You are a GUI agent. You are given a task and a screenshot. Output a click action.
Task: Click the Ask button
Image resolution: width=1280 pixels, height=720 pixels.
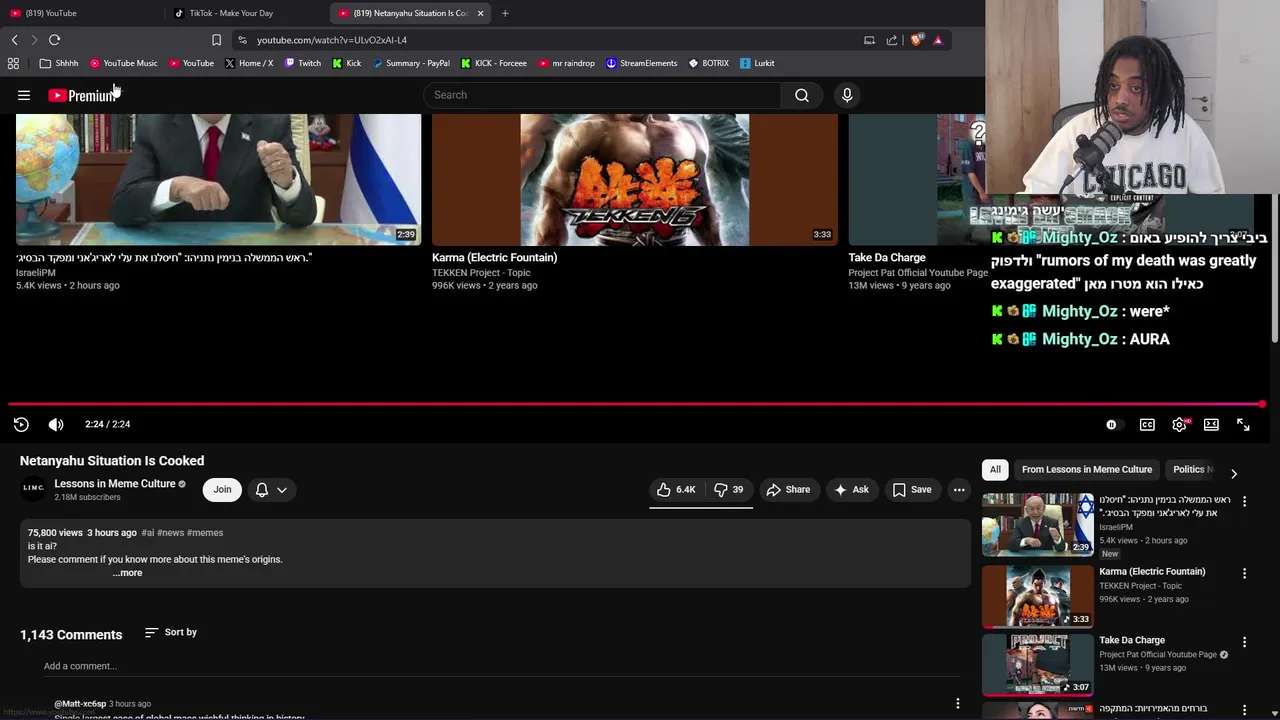pos(851,490)
